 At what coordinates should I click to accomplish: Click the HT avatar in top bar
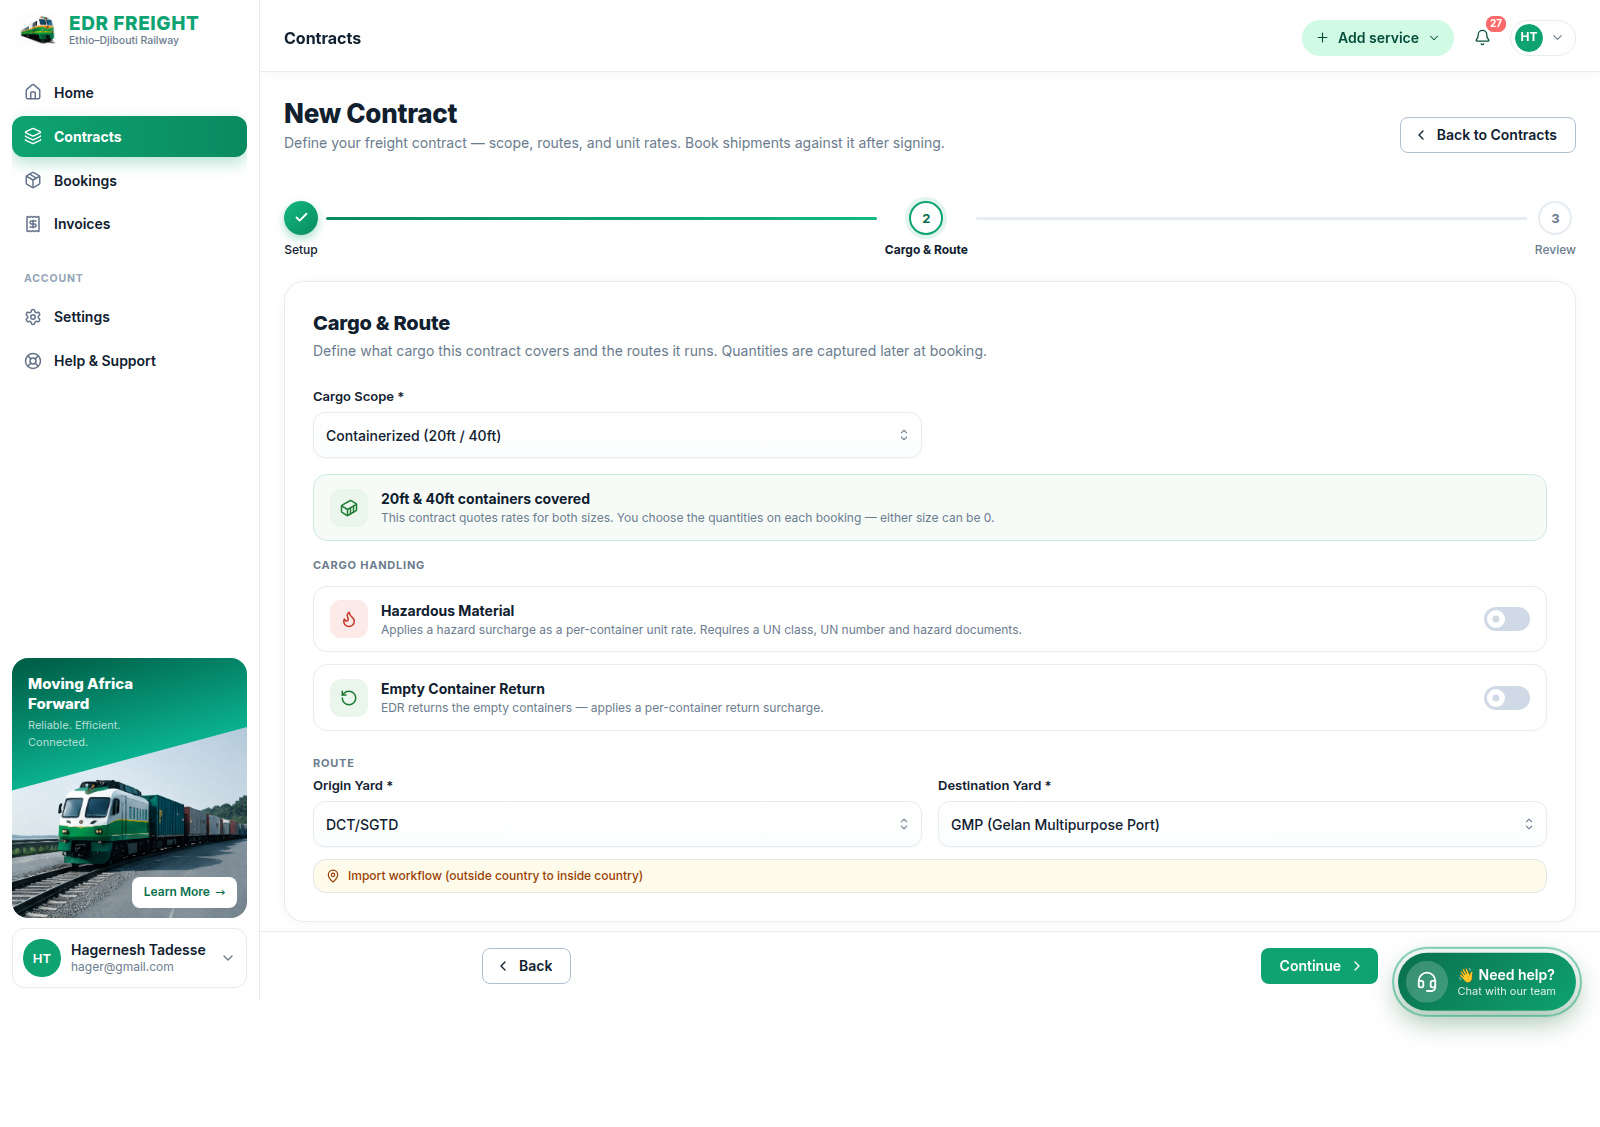[x=1529, y=38]
